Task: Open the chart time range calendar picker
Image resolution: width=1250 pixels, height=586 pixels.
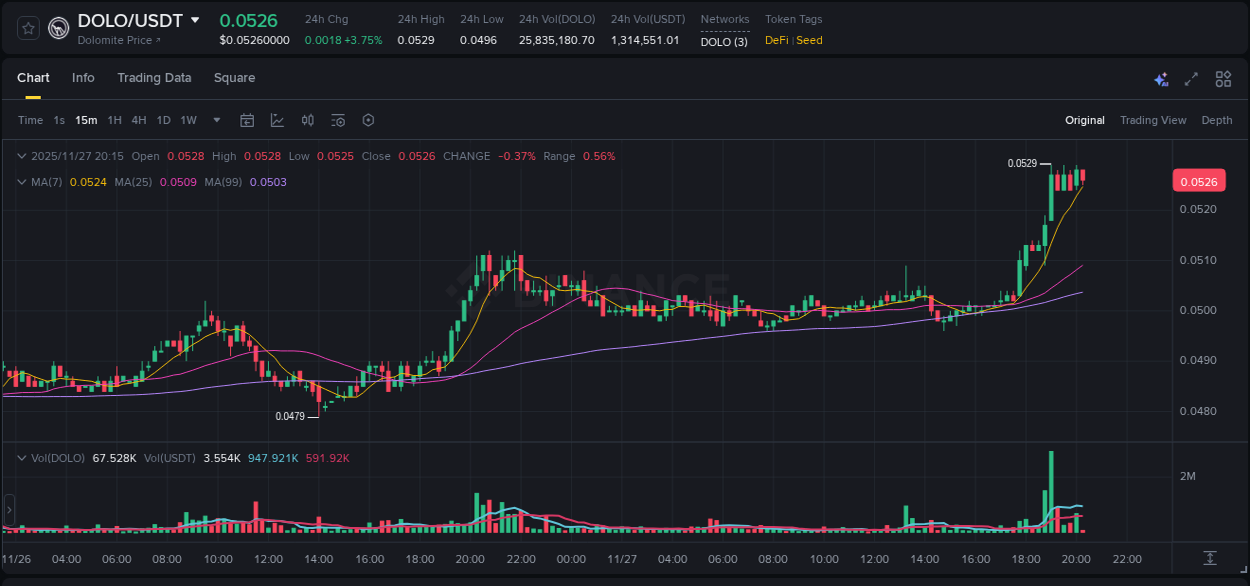Action: click(x=247, y=120)
